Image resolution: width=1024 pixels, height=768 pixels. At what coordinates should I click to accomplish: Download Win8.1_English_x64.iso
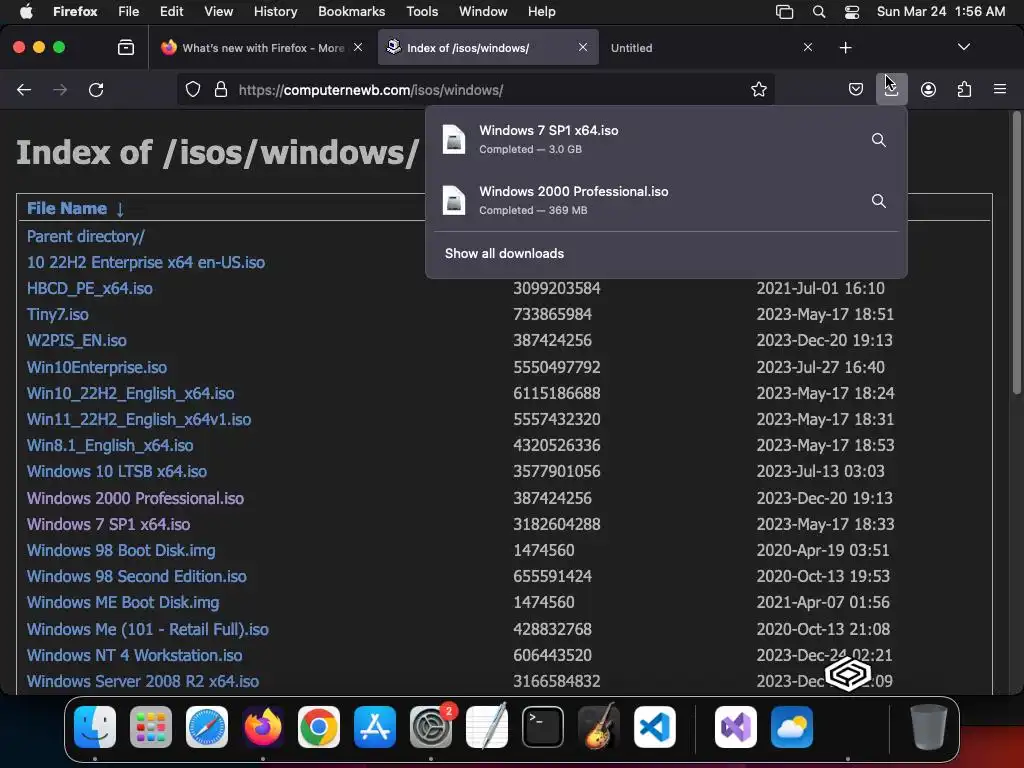pos(110,445)
